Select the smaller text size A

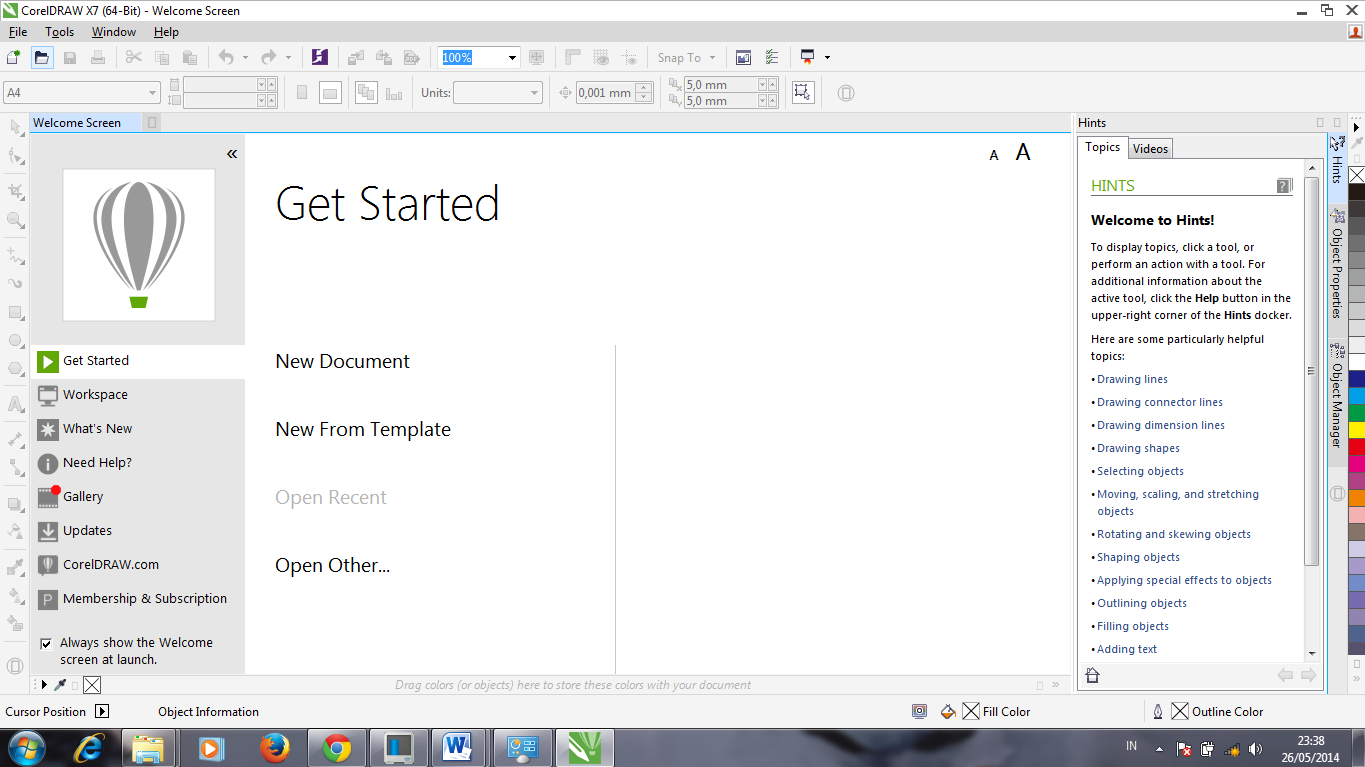point(994,155)
